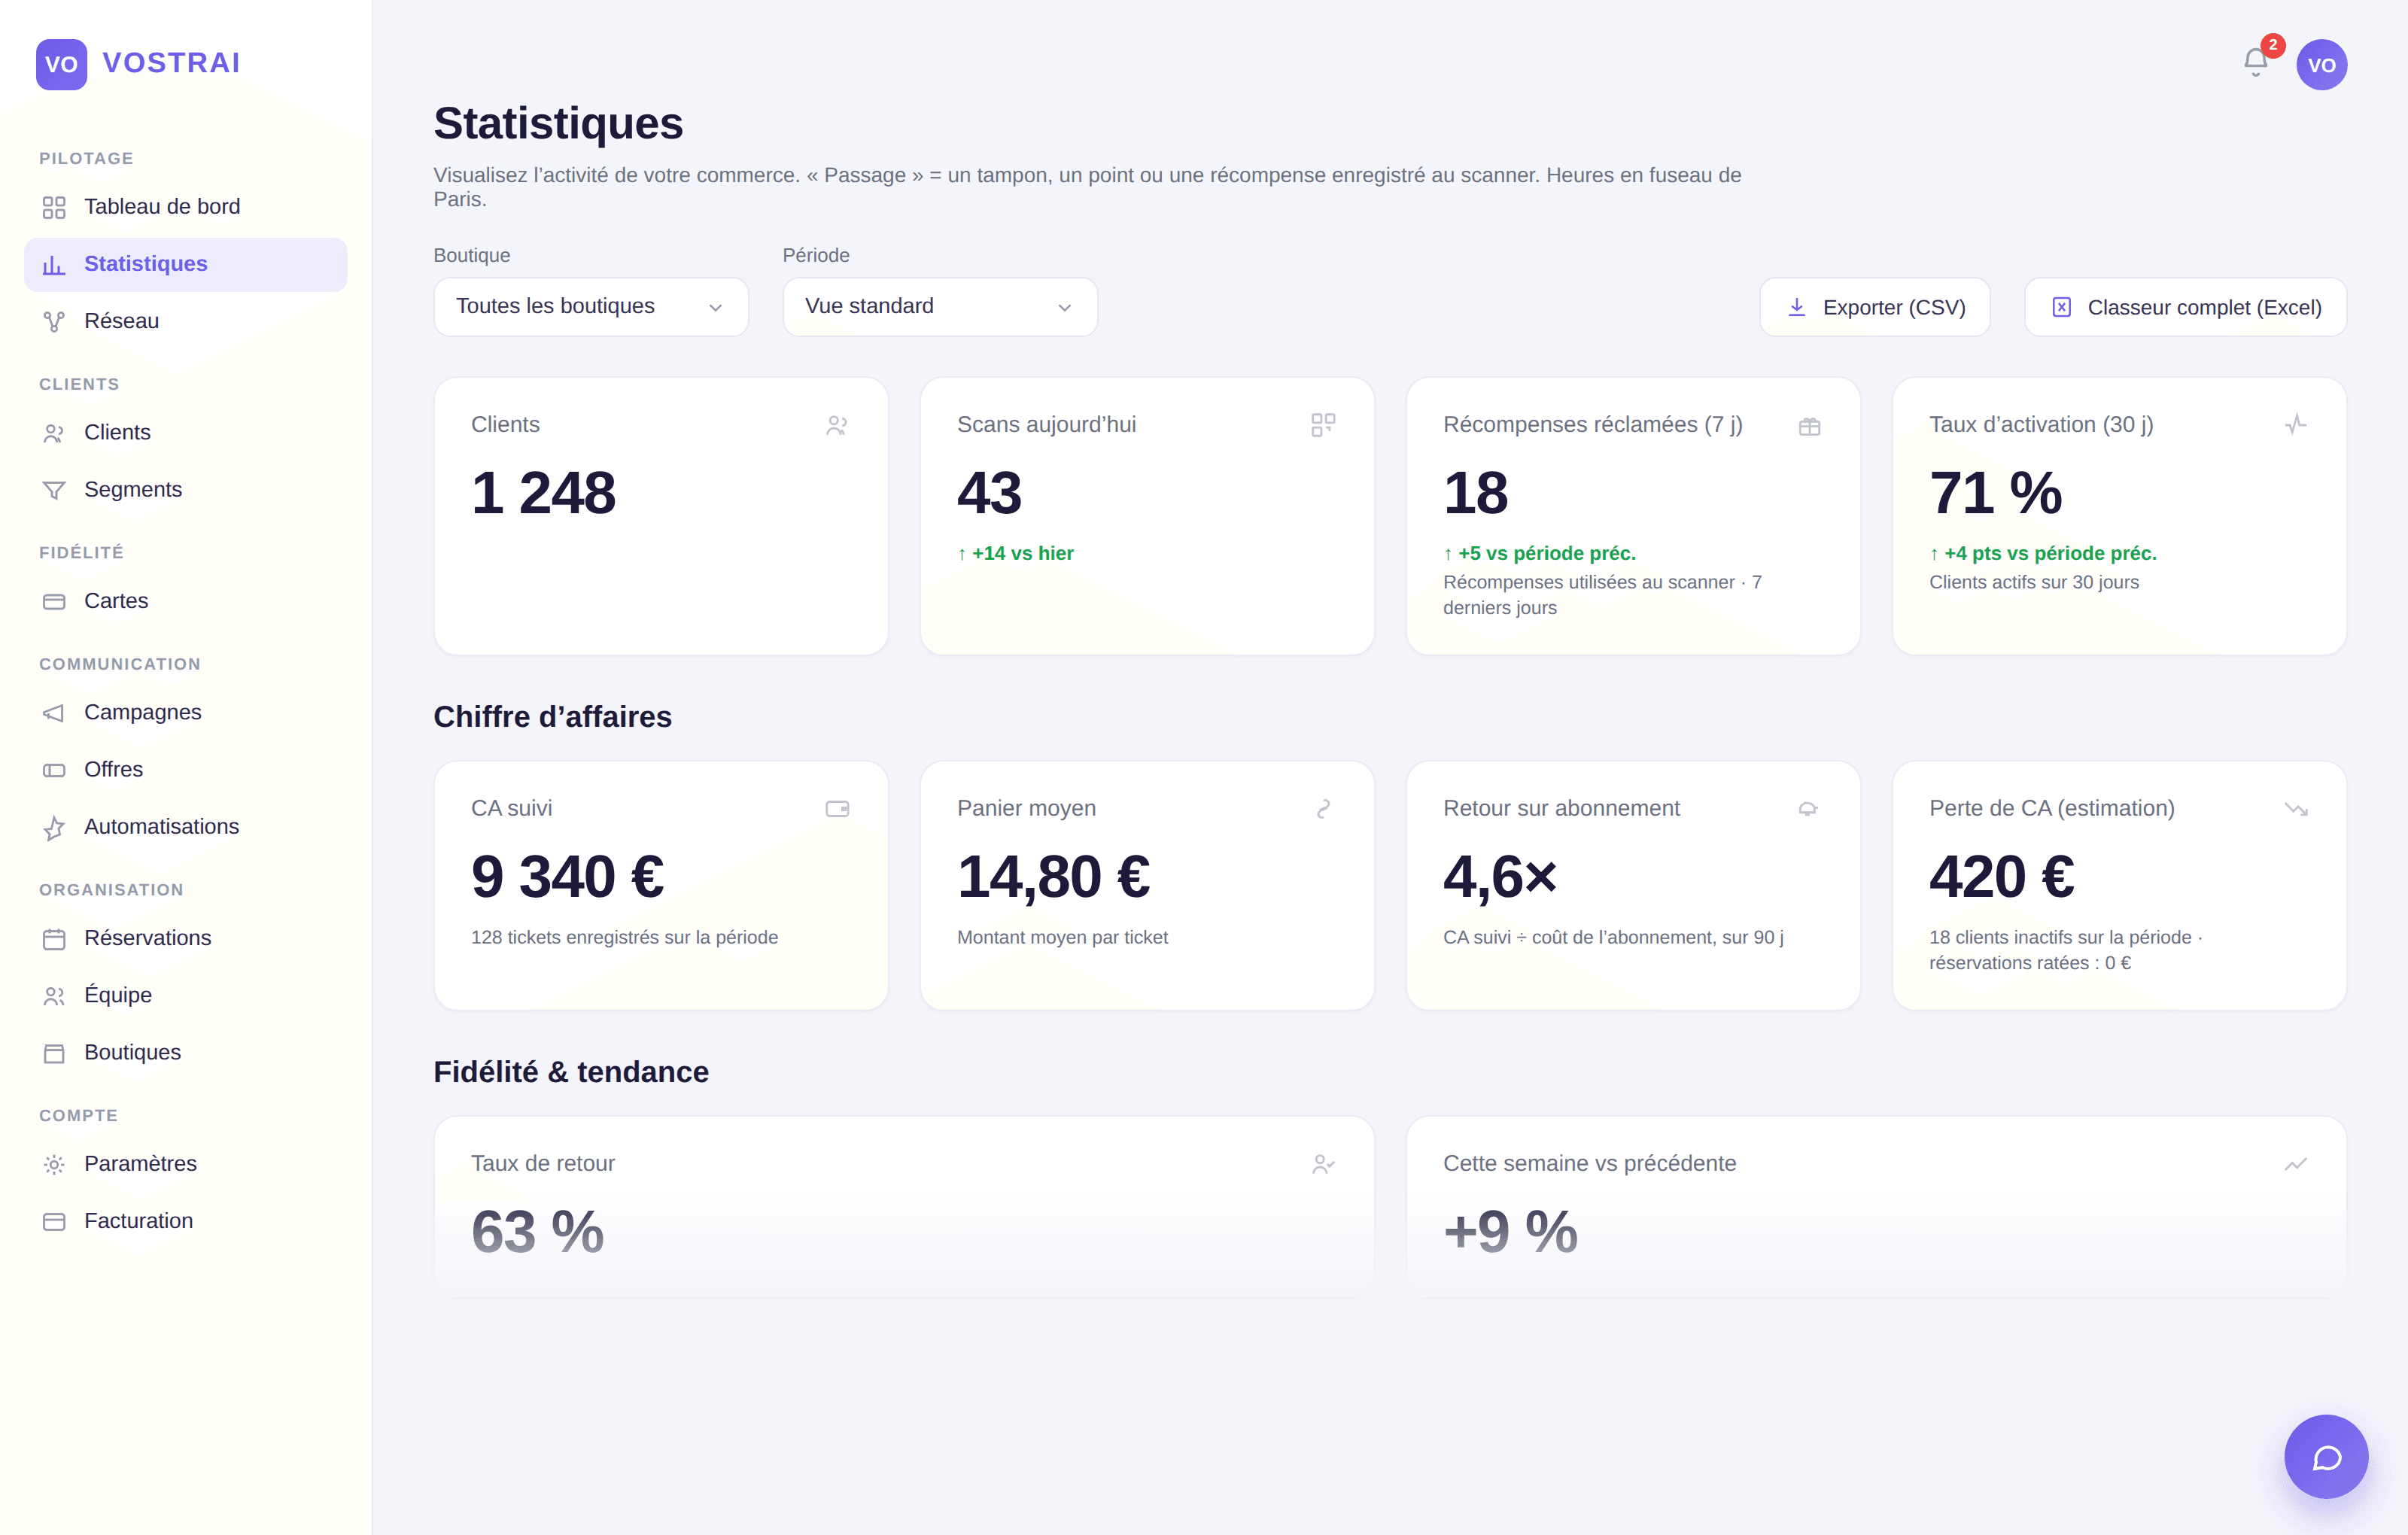Click the +14 vs hier indicator
2408x1535 pixels.
pos(1015,553)
